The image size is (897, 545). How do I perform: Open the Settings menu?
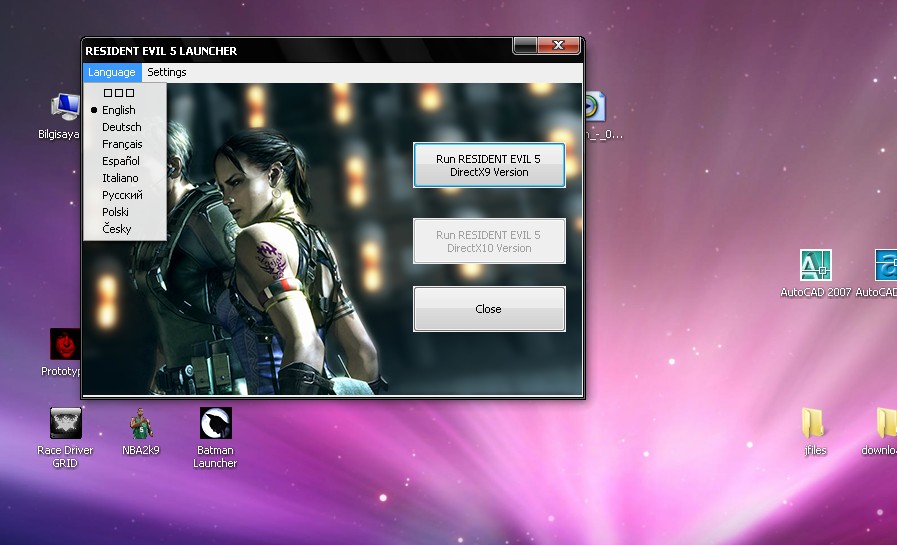coord(166,72)
